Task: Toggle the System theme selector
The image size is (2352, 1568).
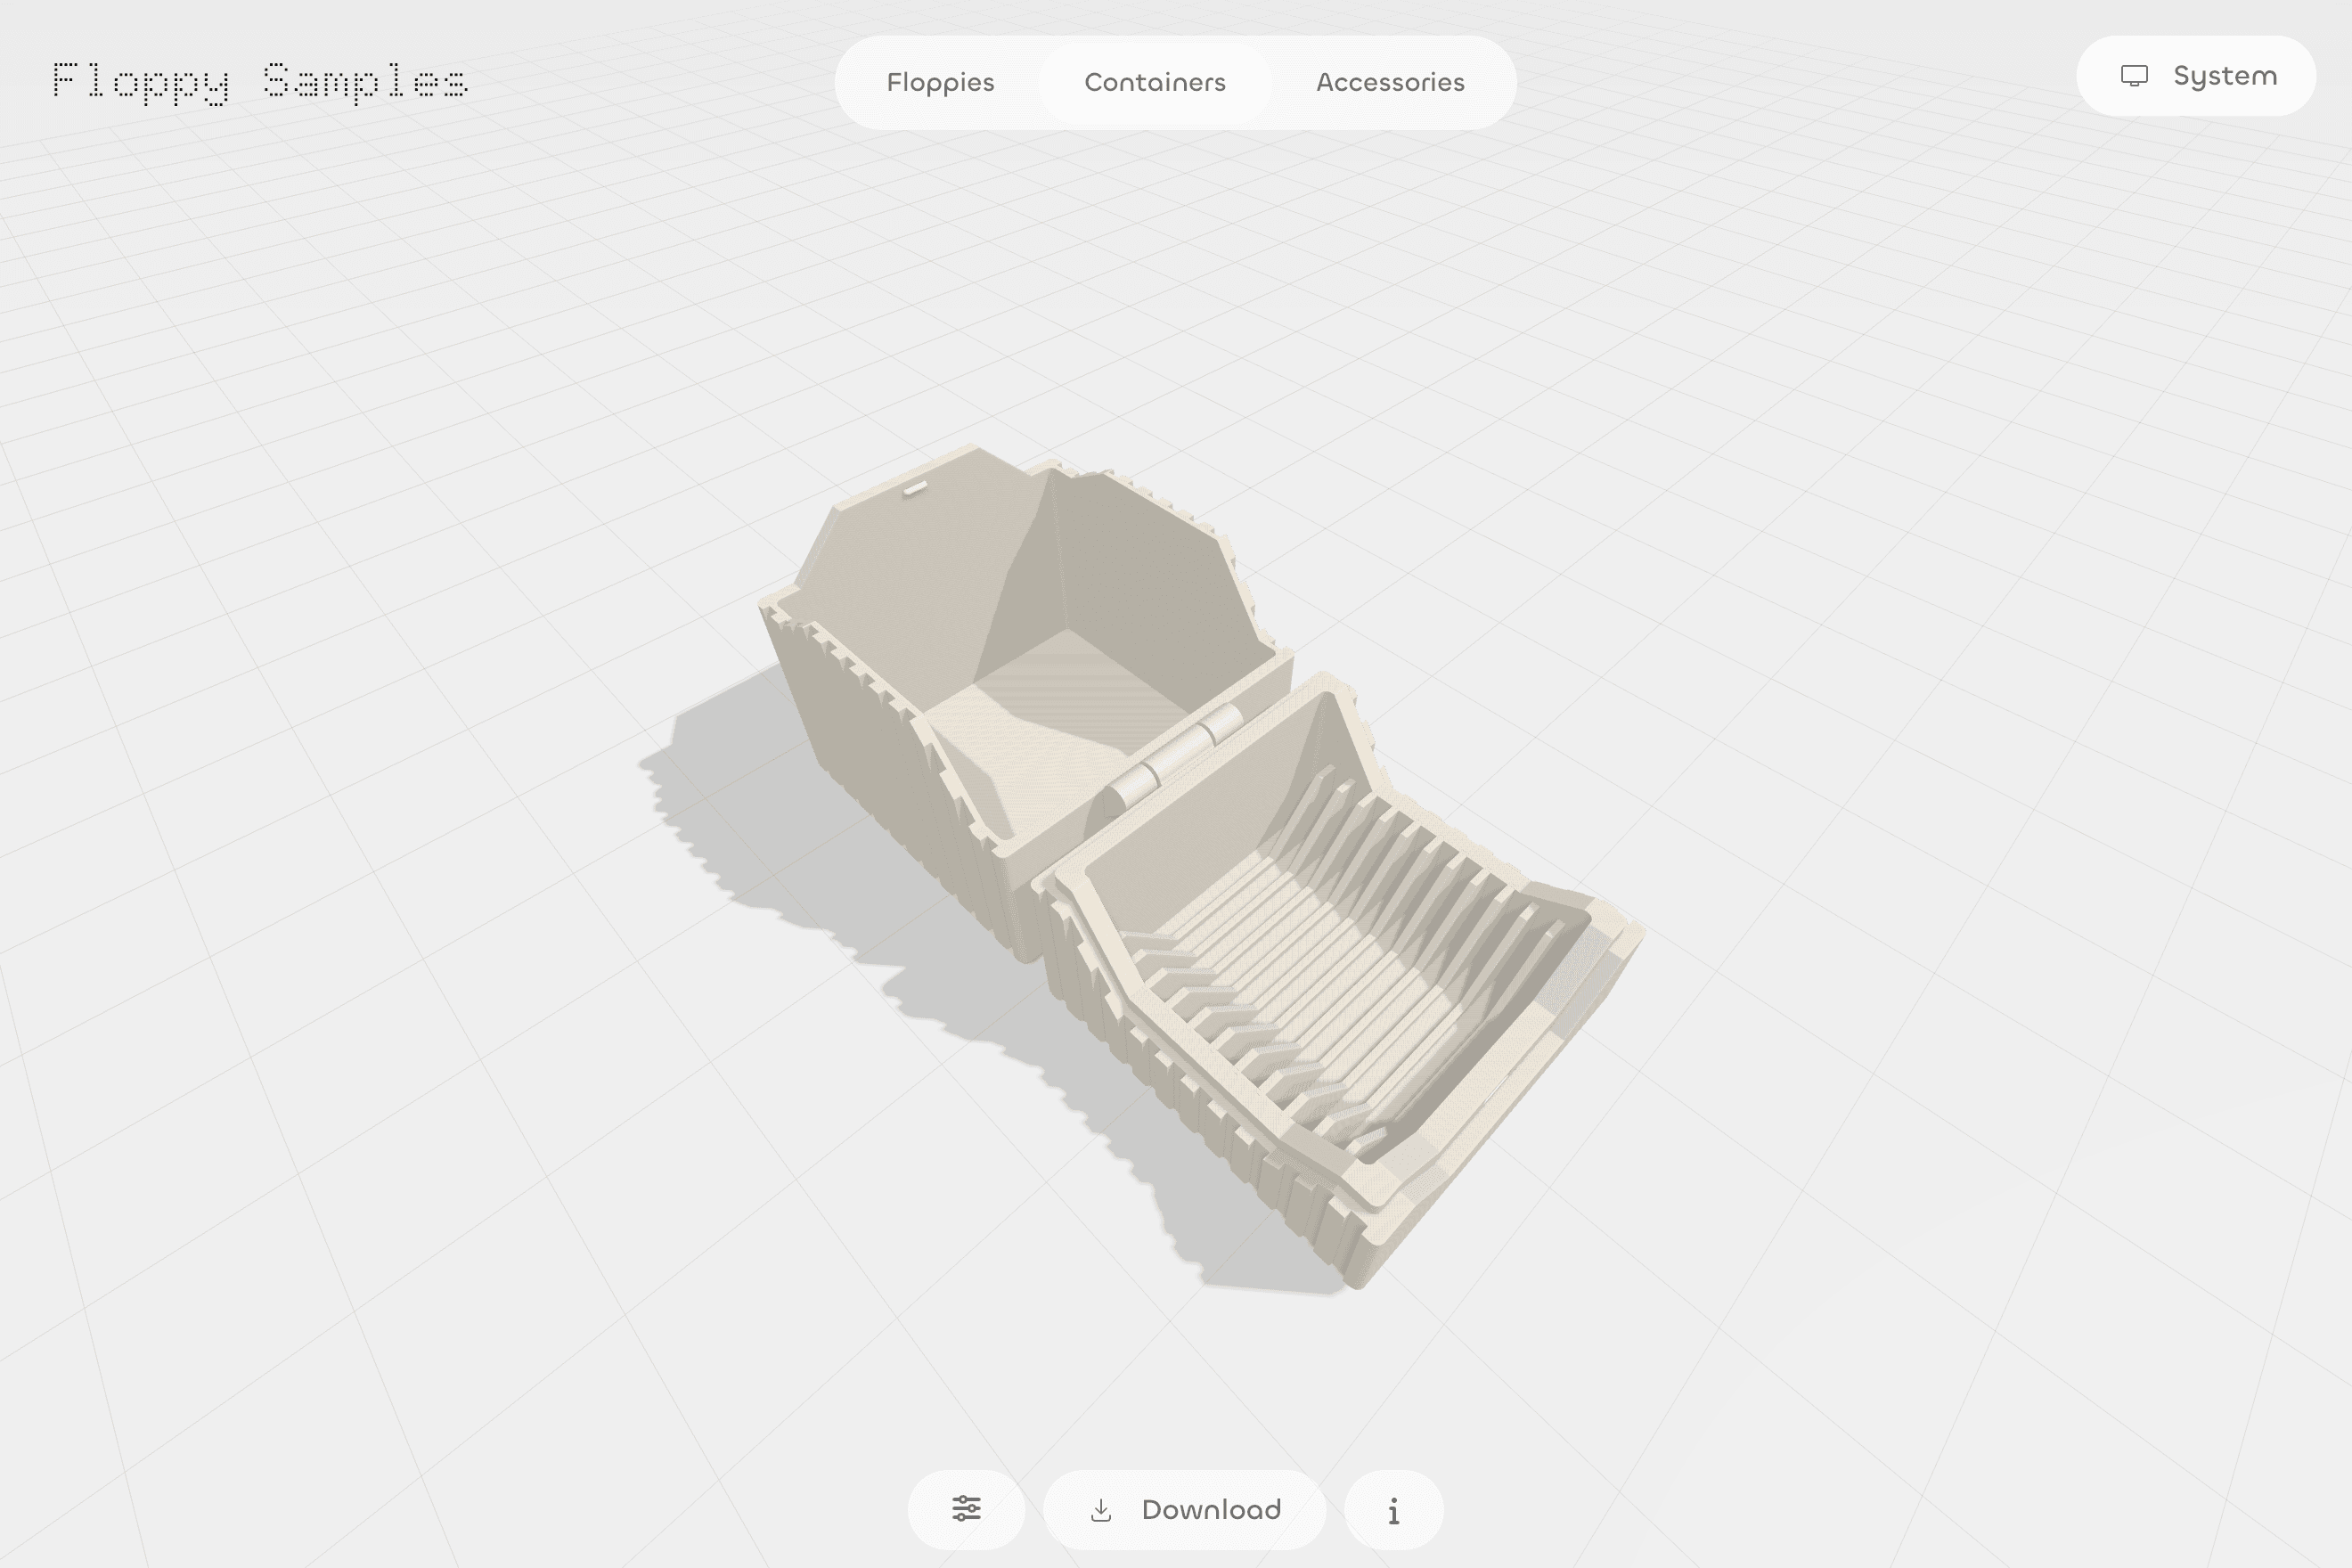Action: pos(2196,76)
